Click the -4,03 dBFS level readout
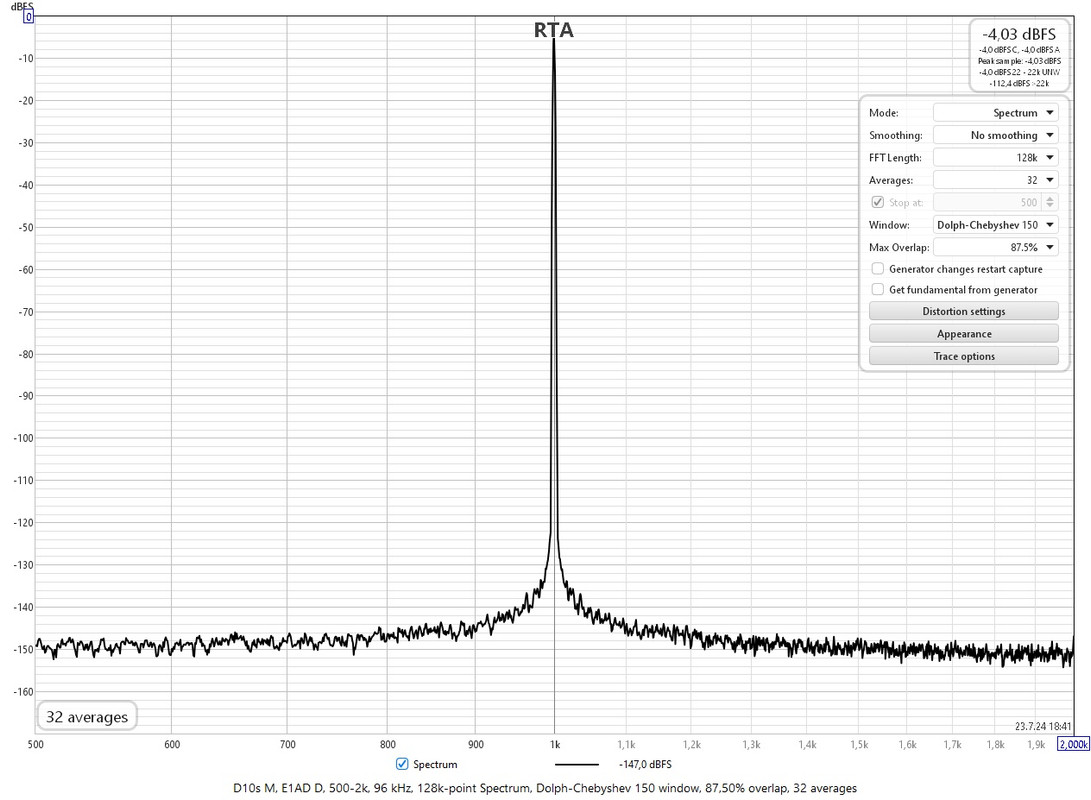Viewport: 1091px width, 800px height. (1019, 34)
